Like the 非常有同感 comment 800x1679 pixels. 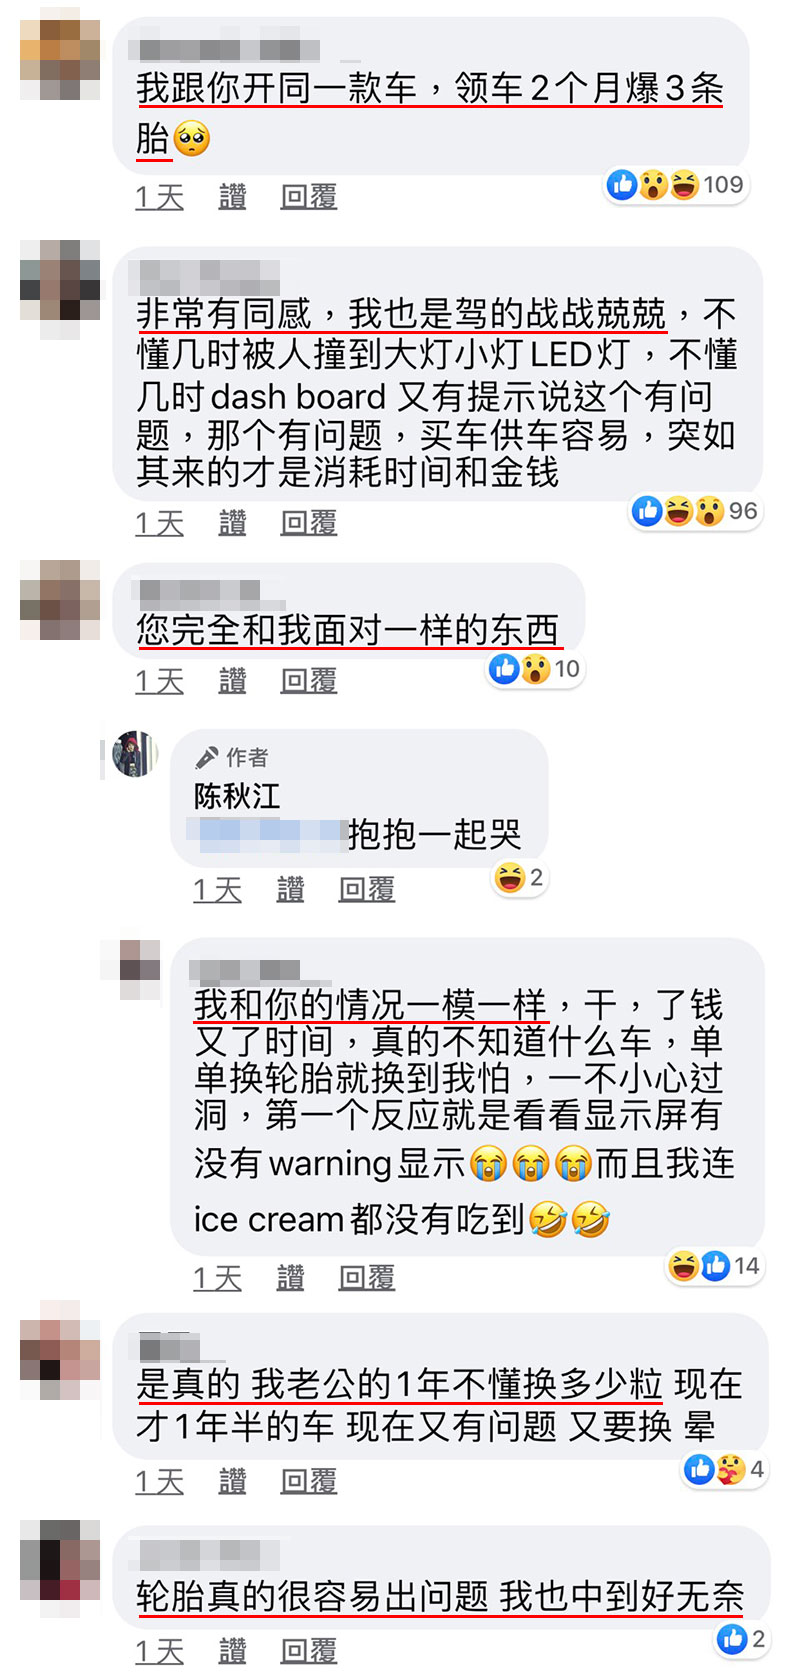tap(232, 522)
